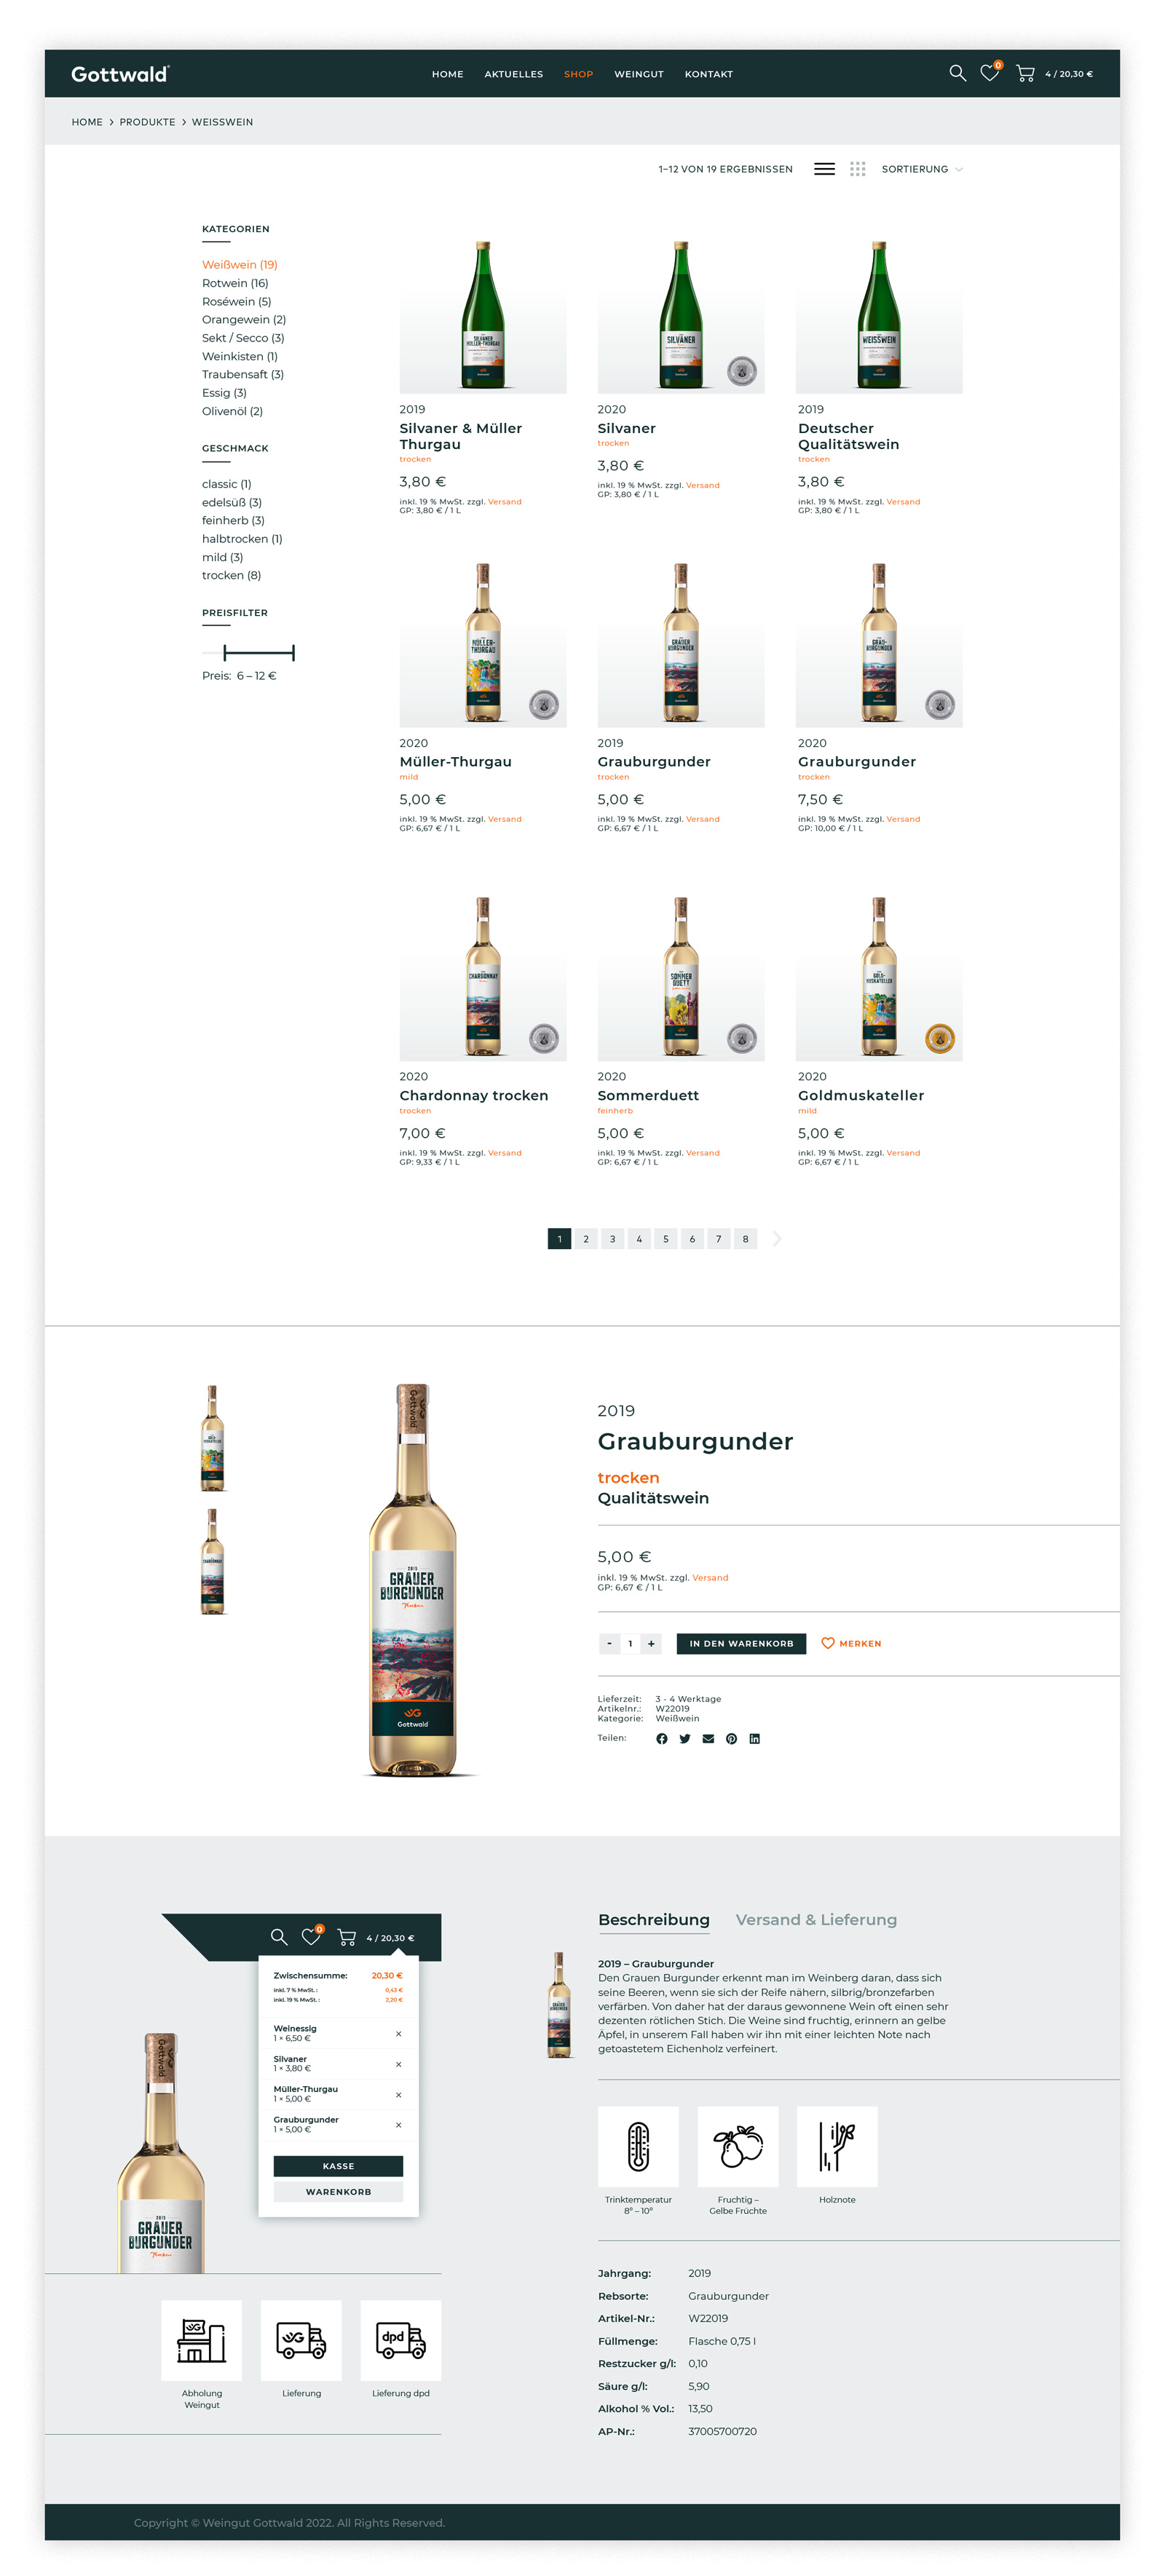This screenshot has width=1165, height=2576.
Task: Add the wine with In den Warenkorb
Action: (741, 1643)
